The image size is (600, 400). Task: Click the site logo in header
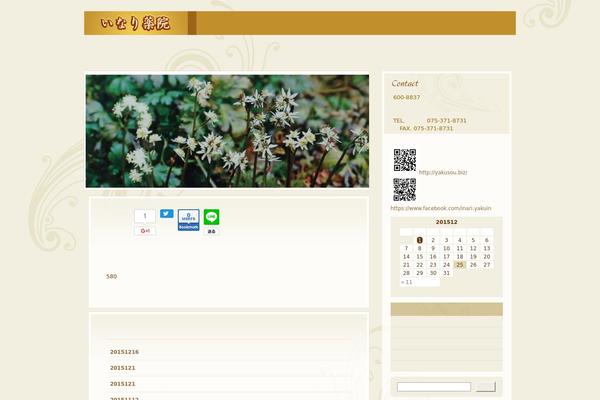point(135,23)
